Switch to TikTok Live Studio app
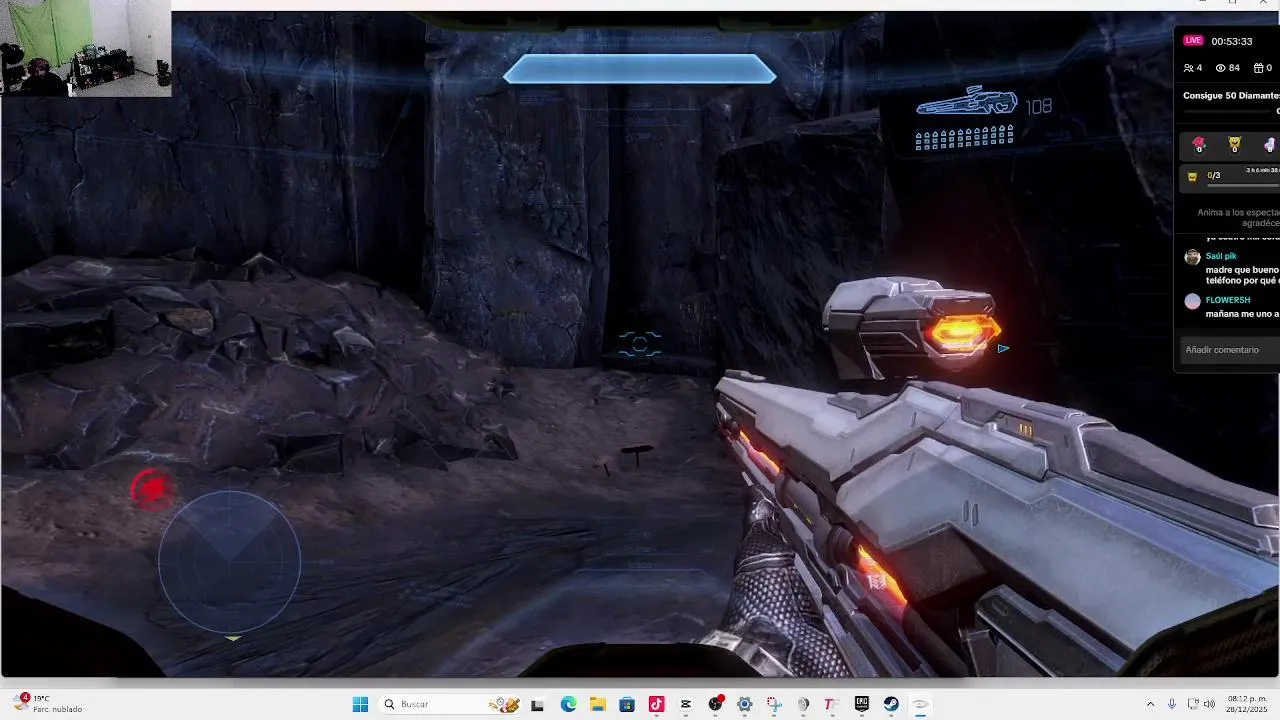1280x720 pixels. pyautogui.click(x=656, y=704)
